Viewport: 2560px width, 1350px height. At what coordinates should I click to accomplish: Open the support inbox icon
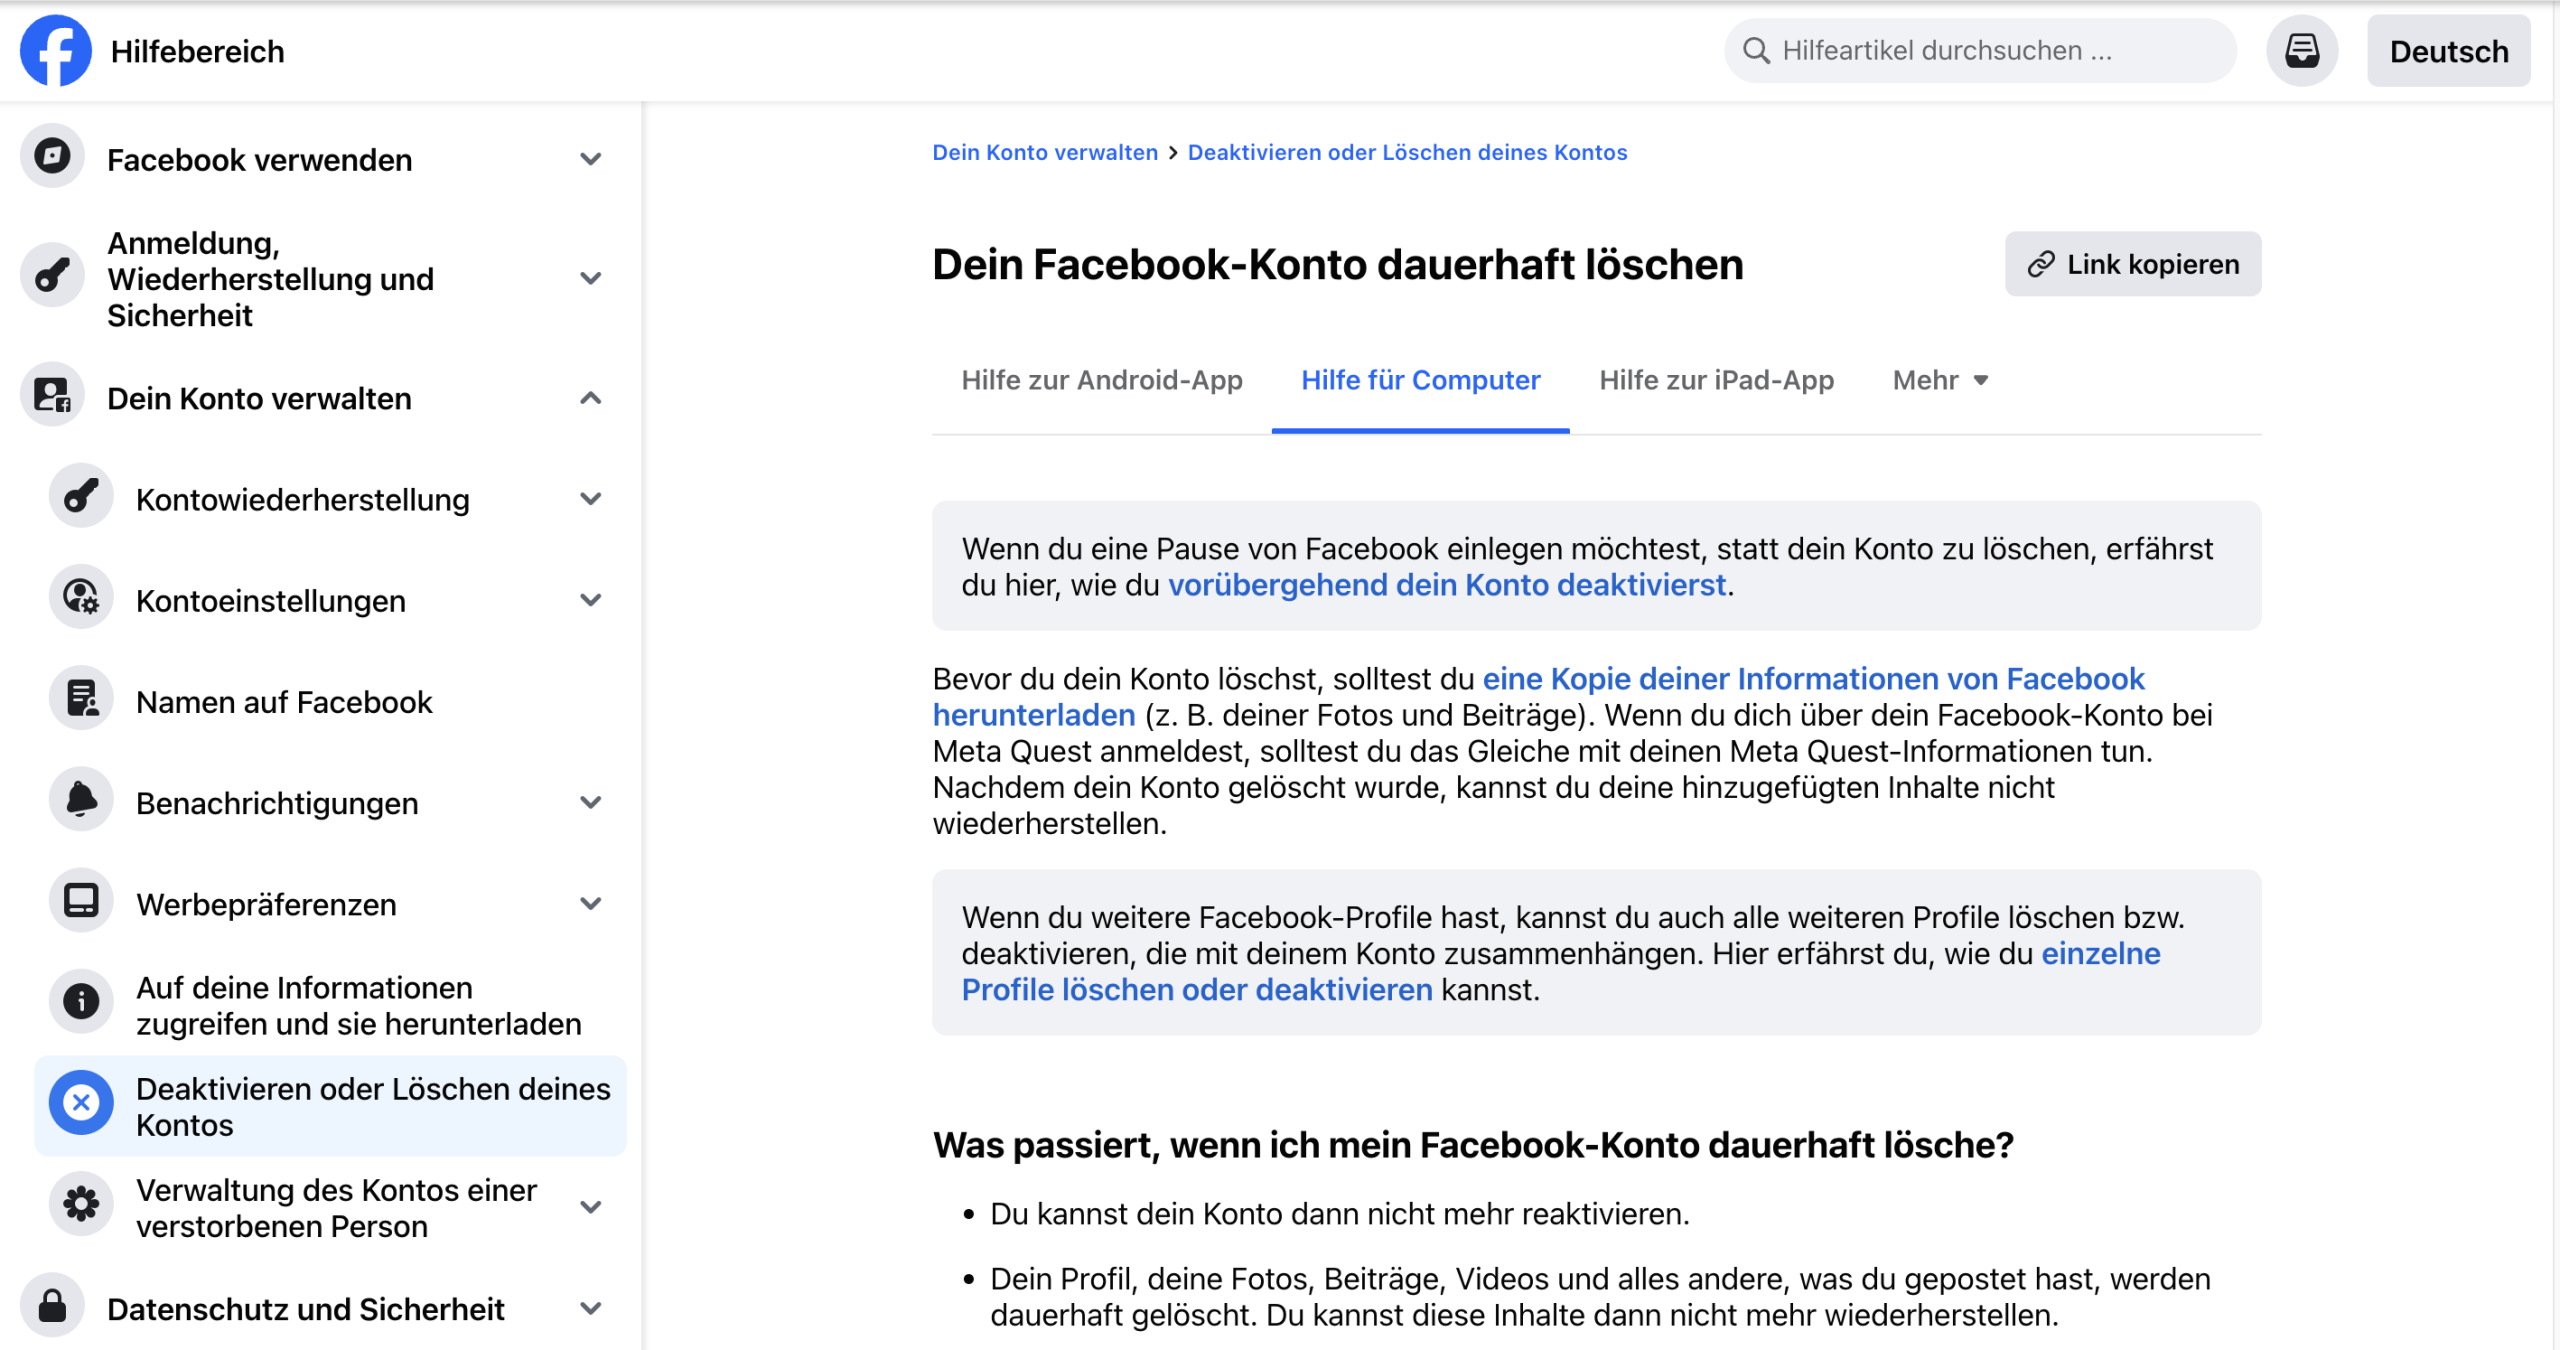click(2301, 51)
